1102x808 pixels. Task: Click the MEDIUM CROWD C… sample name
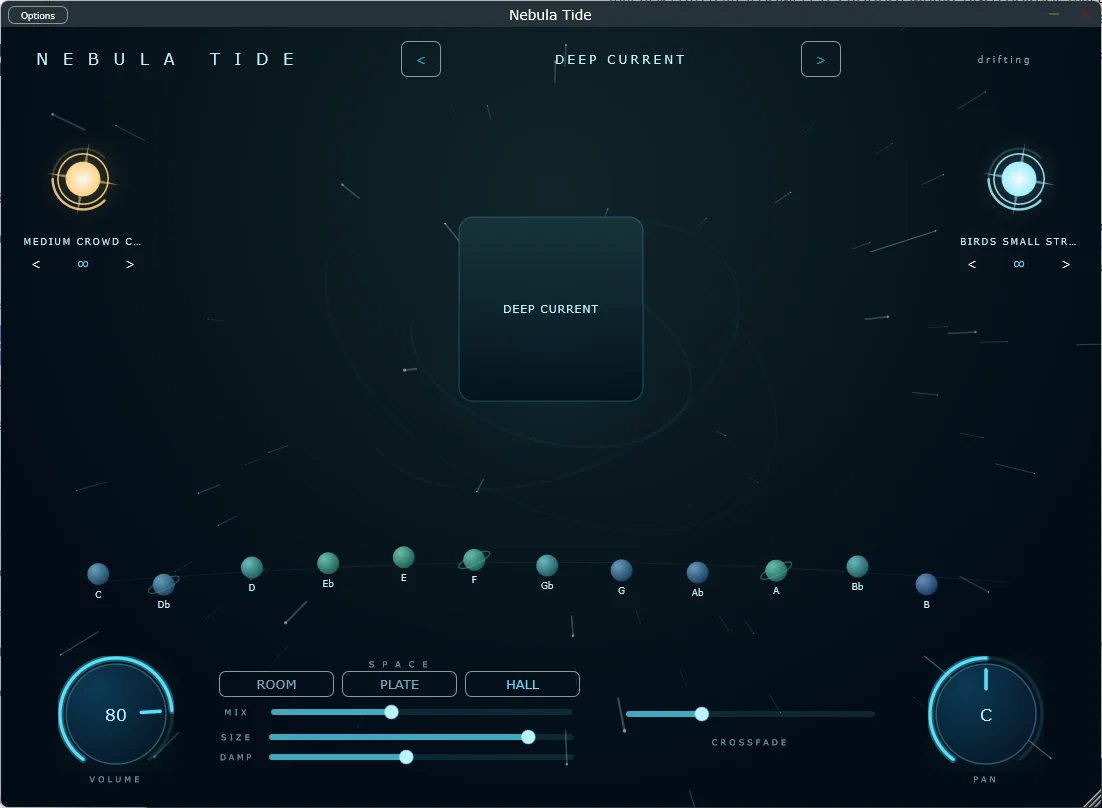click(x=82, y=242)
